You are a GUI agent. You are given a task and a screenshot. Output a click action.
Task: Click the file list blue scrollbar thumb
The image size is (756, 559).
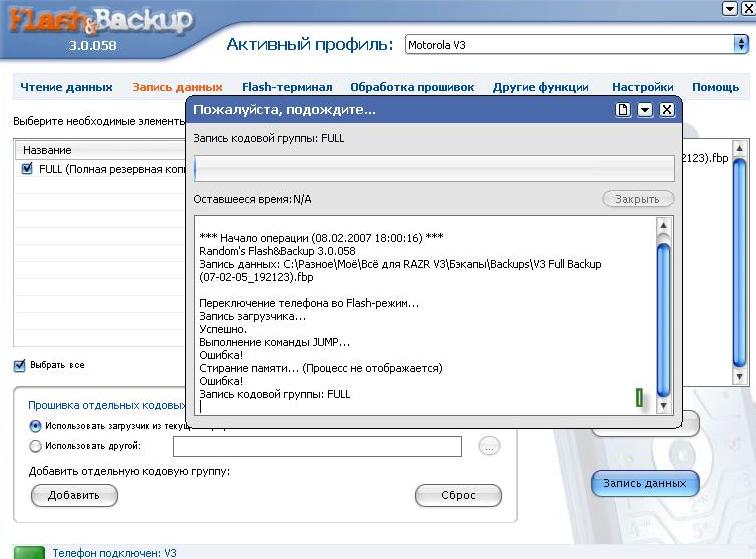point(740,263)
